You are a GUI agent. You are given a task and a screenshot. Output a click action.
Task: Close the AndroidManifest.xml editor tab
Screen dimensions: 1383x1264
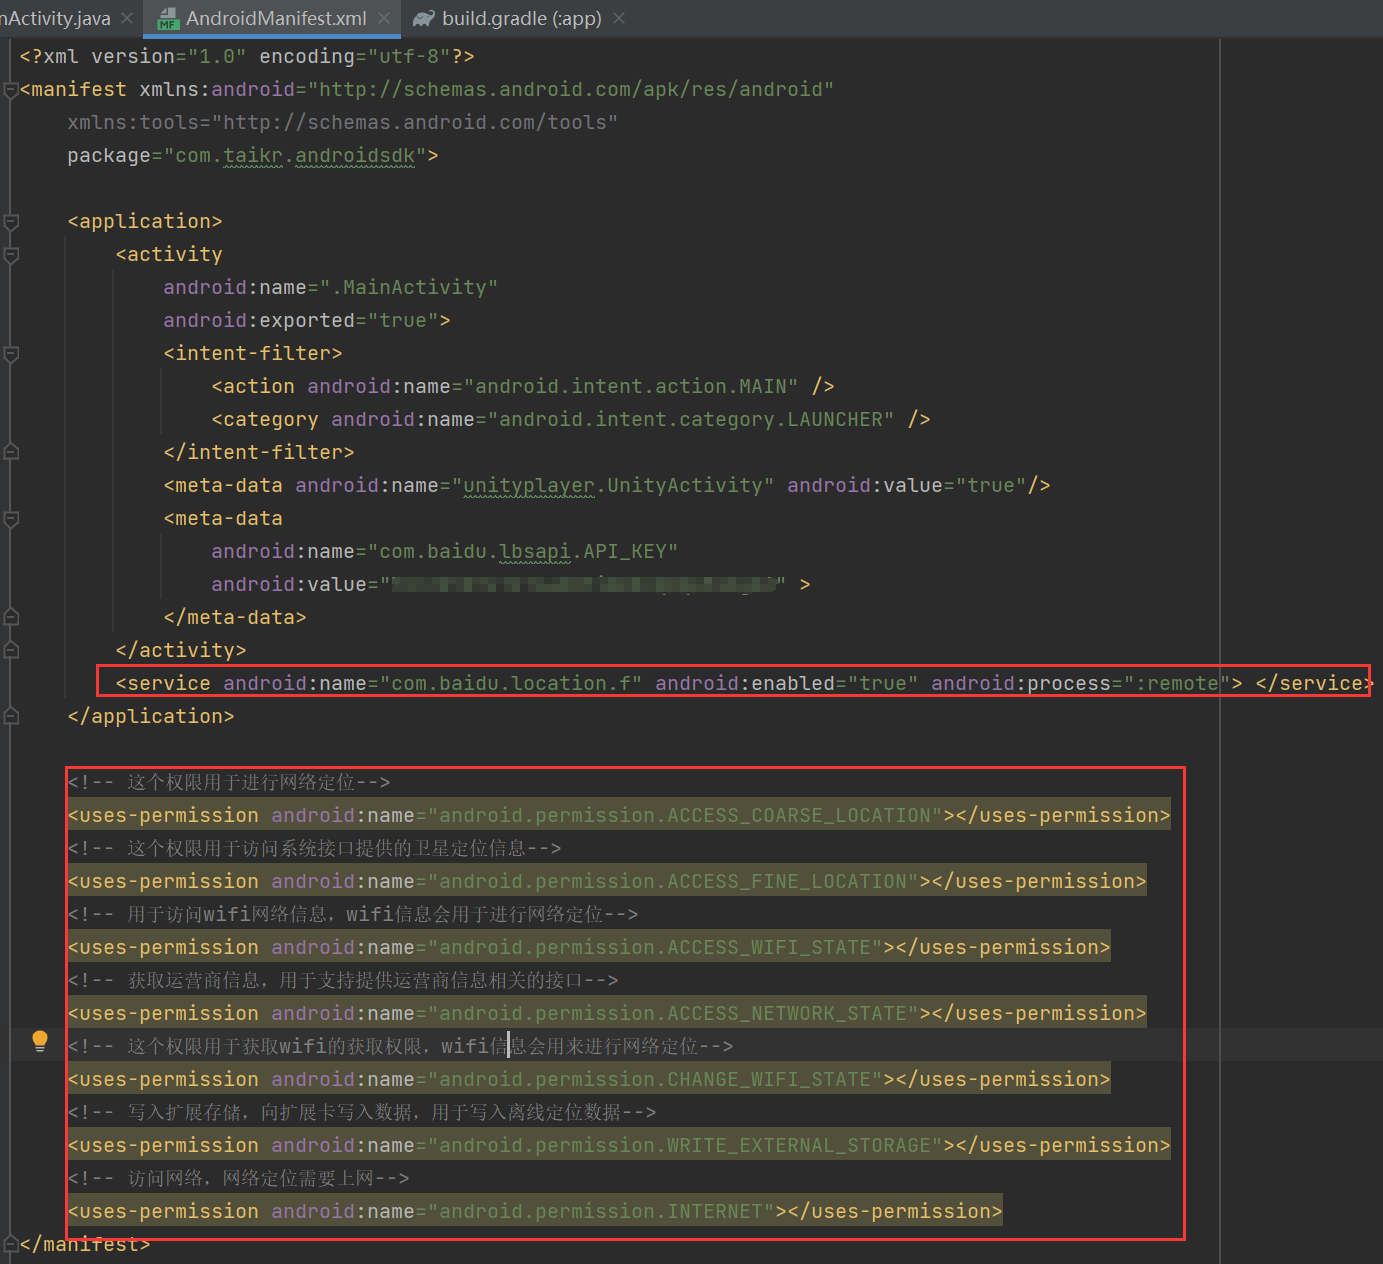384,18
